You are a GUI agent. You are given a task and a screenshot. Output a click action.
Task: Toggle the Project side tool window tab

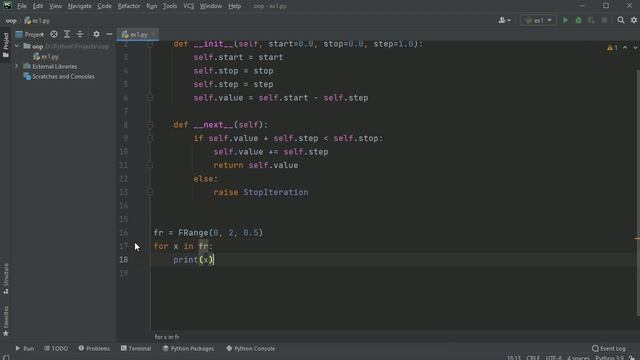pos(6,45)
